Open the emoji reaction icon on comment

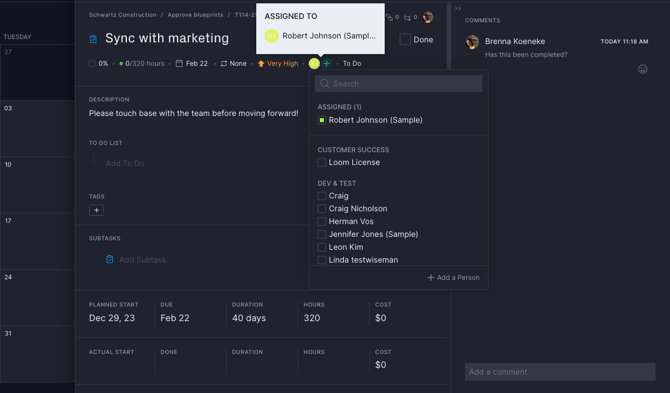tap(643, 69)
